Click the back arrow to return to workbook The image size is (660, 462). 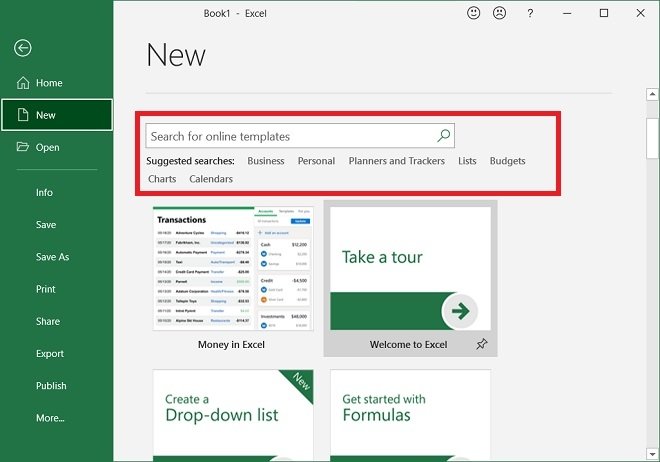[23, 48]
